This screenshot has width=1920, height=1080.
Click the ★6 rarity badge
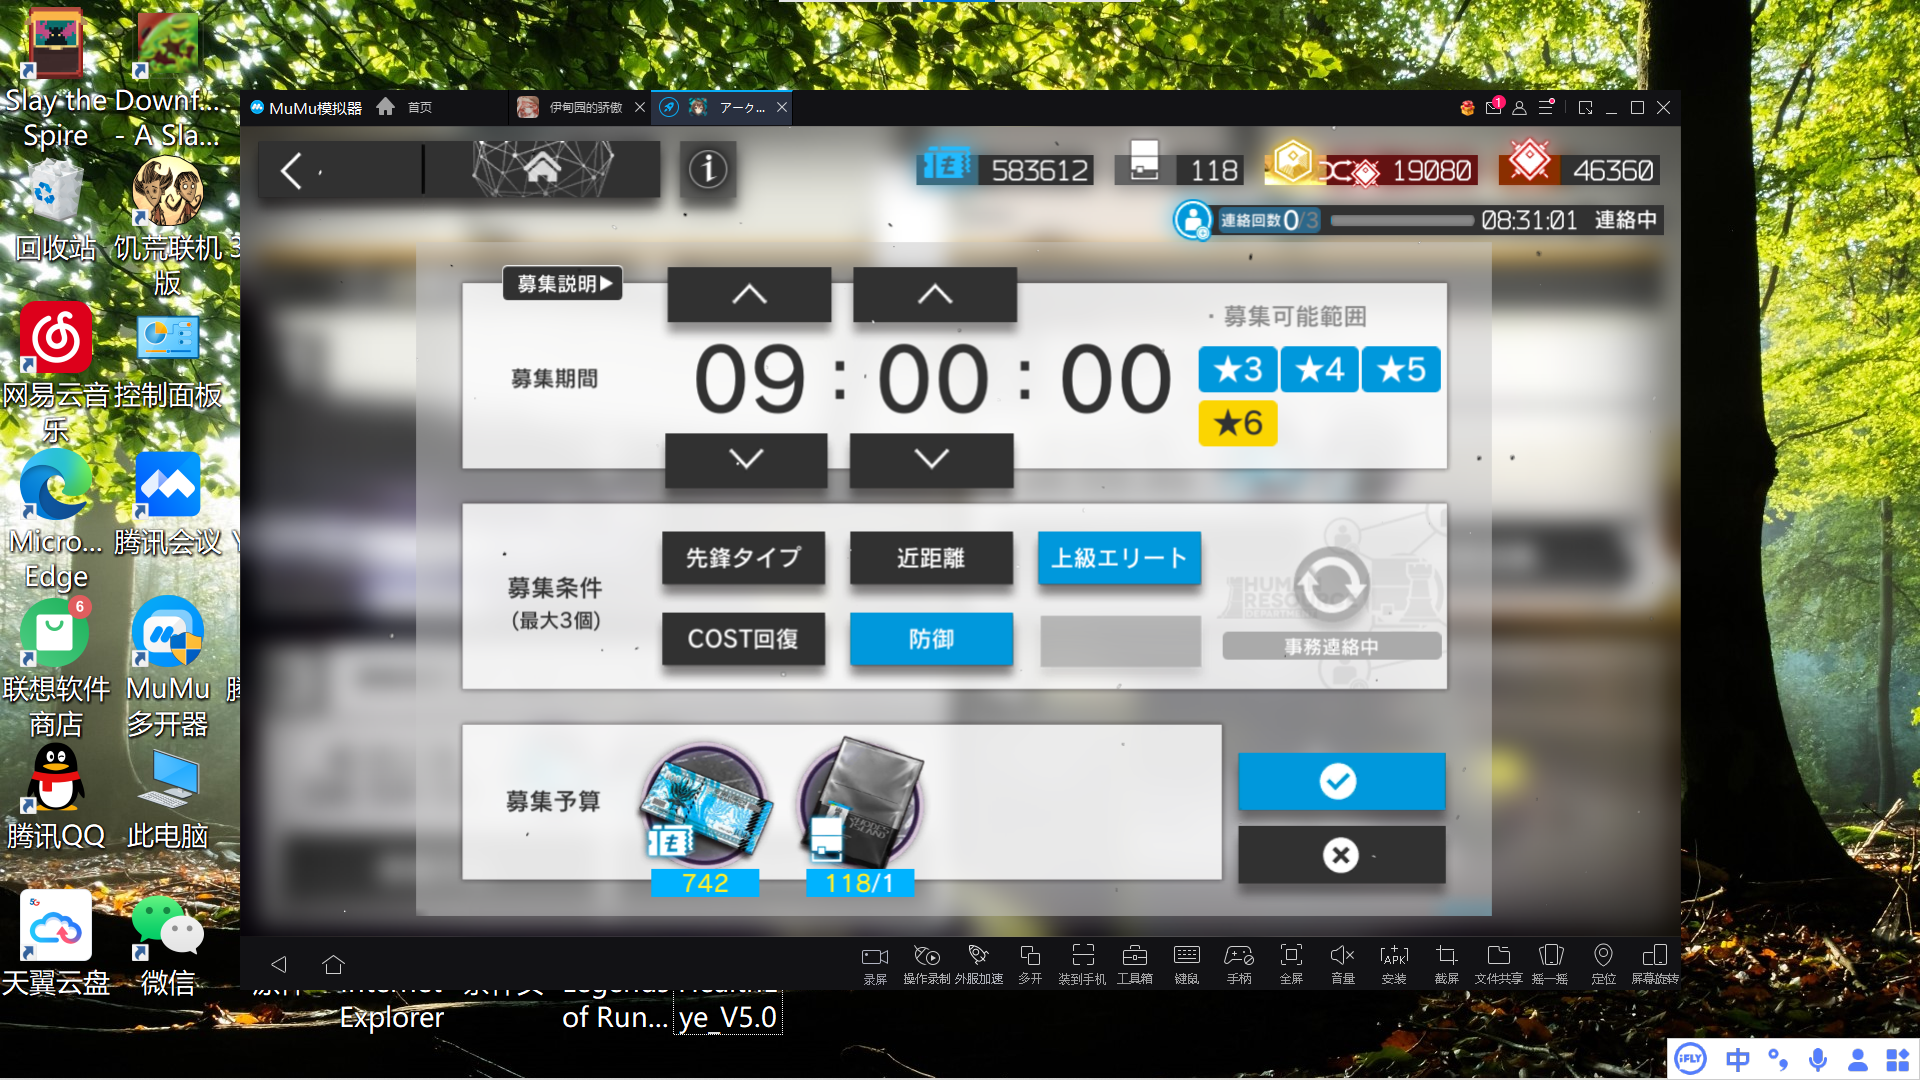tap(1238, 423)
